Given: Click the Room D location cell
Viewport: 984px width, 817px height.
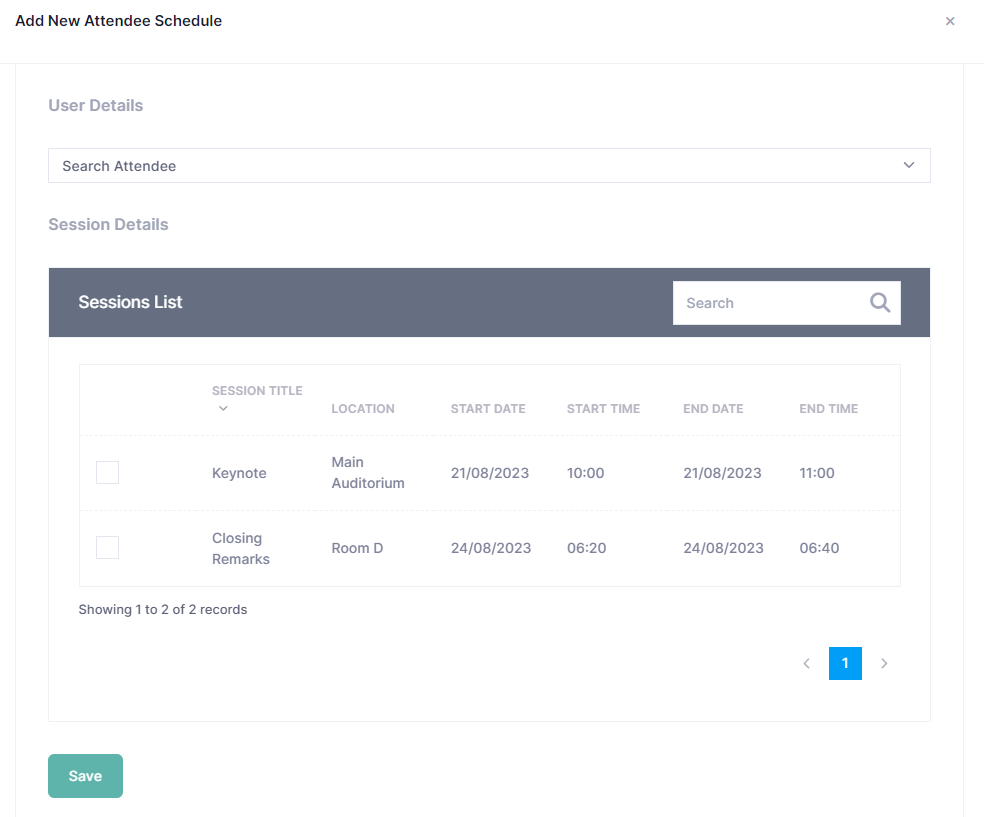Looking at the screenshot, I should [x=357, y=548].
